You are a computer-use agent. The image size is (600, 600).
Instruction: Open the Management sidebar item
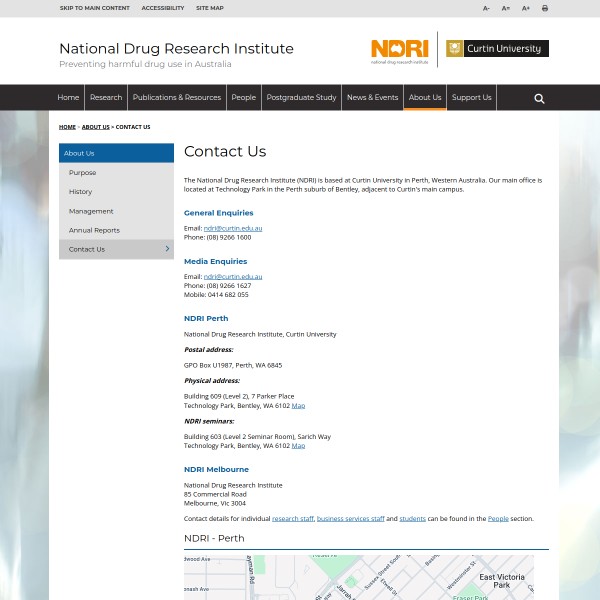[91, 211]
